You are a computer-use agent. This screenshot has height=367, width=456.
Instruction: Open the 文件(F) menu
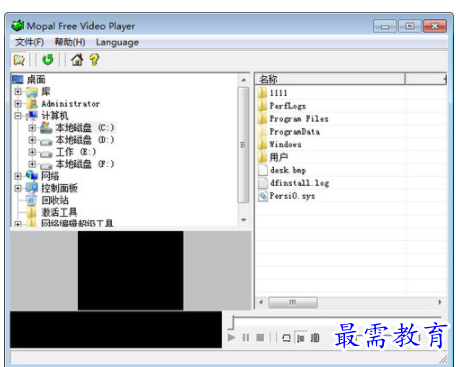[x=29, y=42]
